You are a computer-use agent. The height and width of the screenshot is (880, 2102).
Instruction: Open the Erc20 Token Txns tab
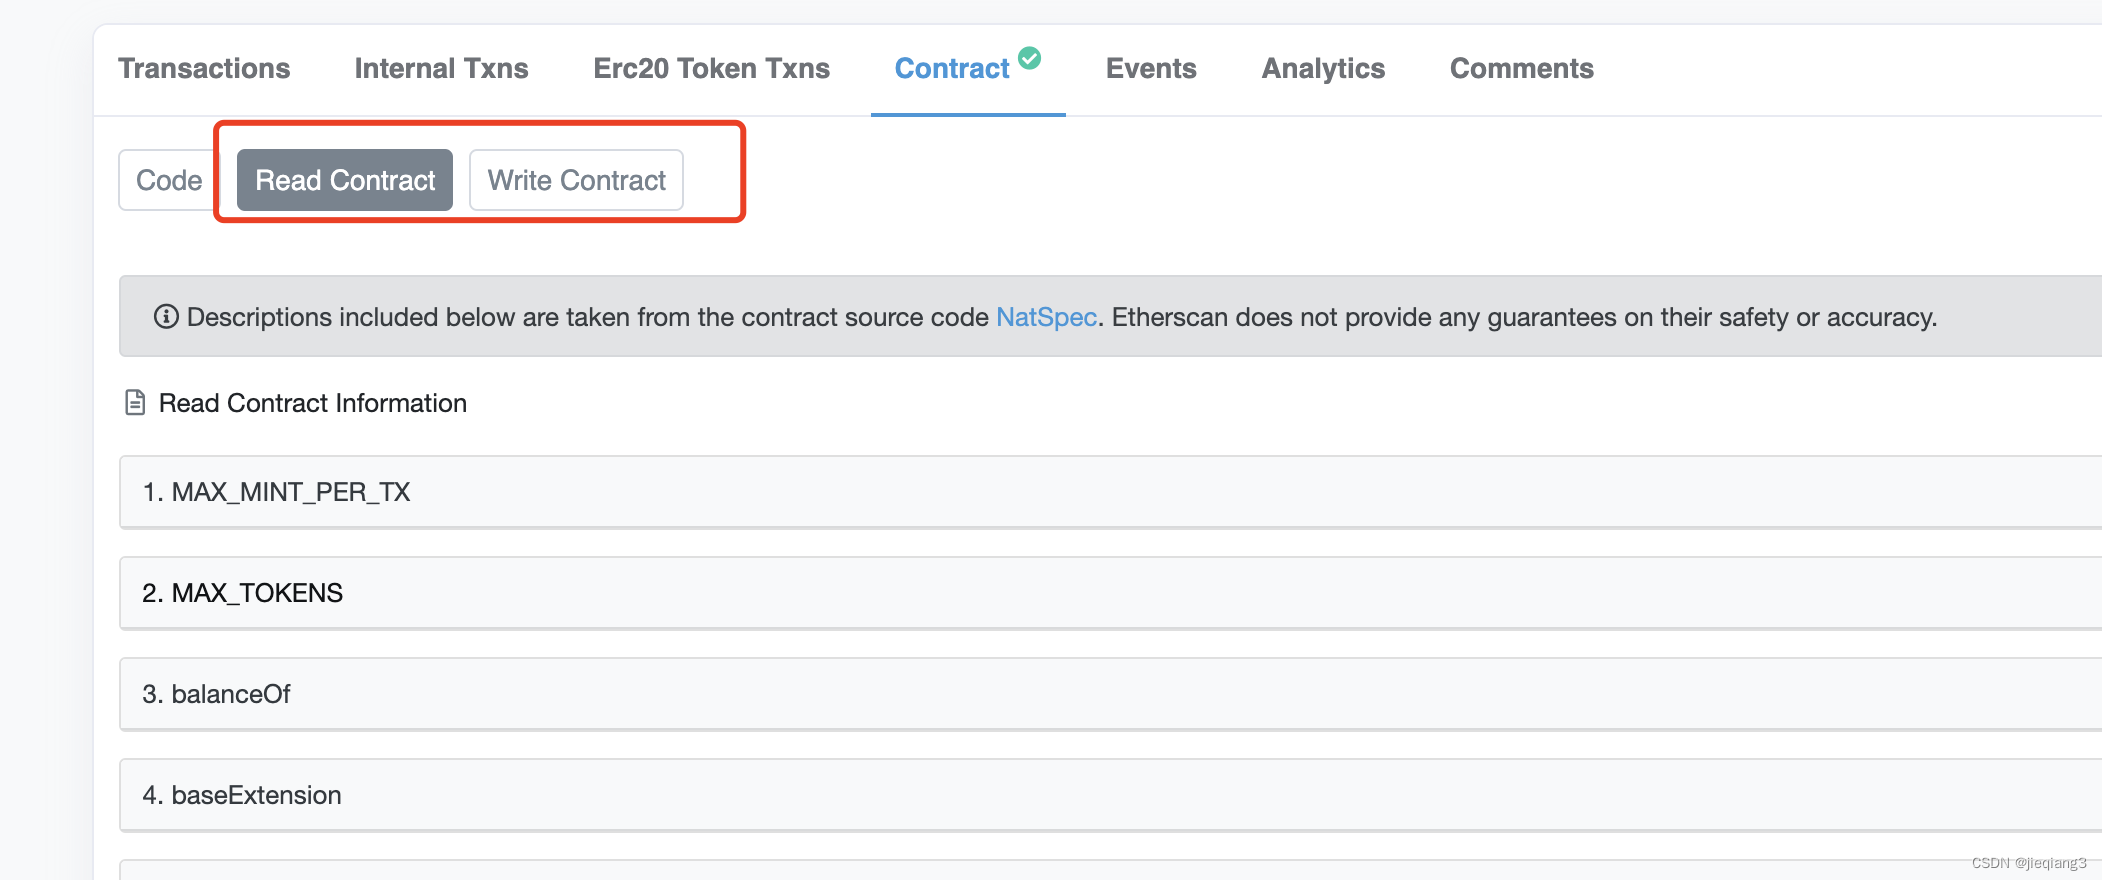(711, 68)
